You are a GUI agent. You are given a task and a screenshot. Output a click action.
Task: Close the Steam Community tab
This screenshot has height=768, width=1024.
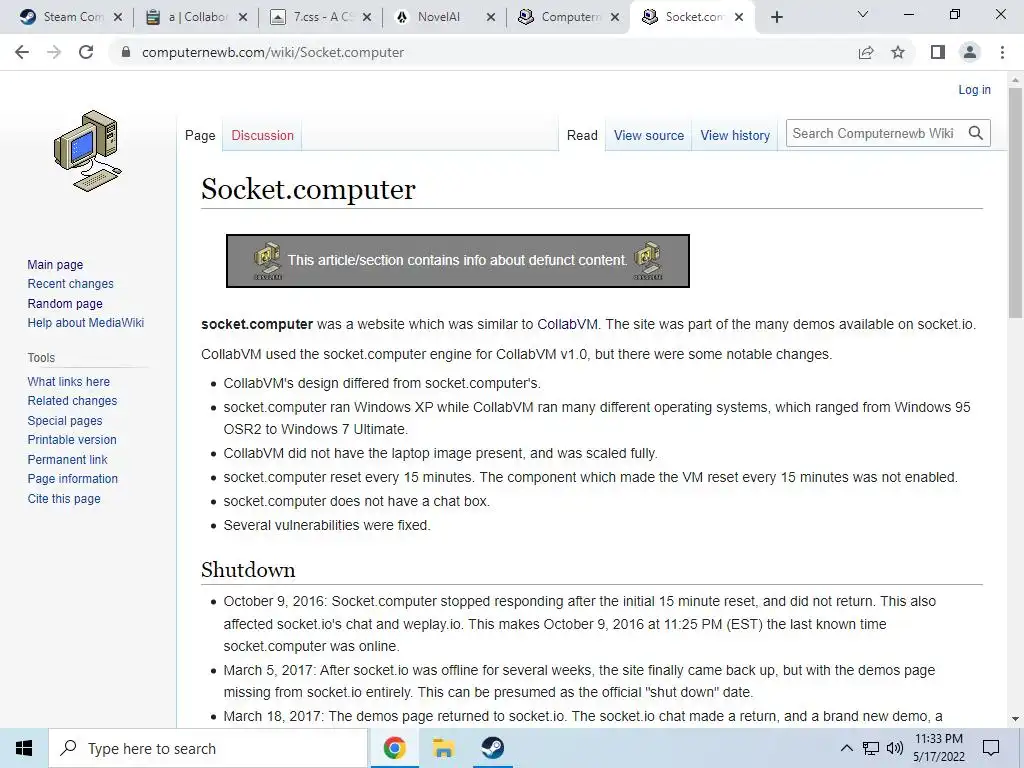point(118,17)
